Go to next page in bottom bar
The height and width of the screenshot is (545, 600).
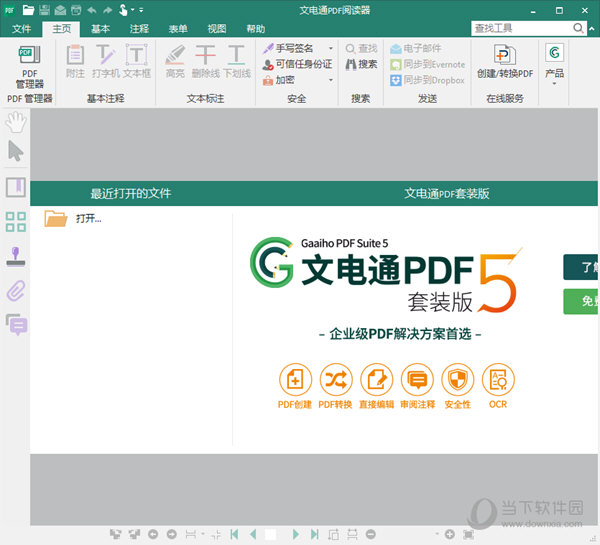295,534
